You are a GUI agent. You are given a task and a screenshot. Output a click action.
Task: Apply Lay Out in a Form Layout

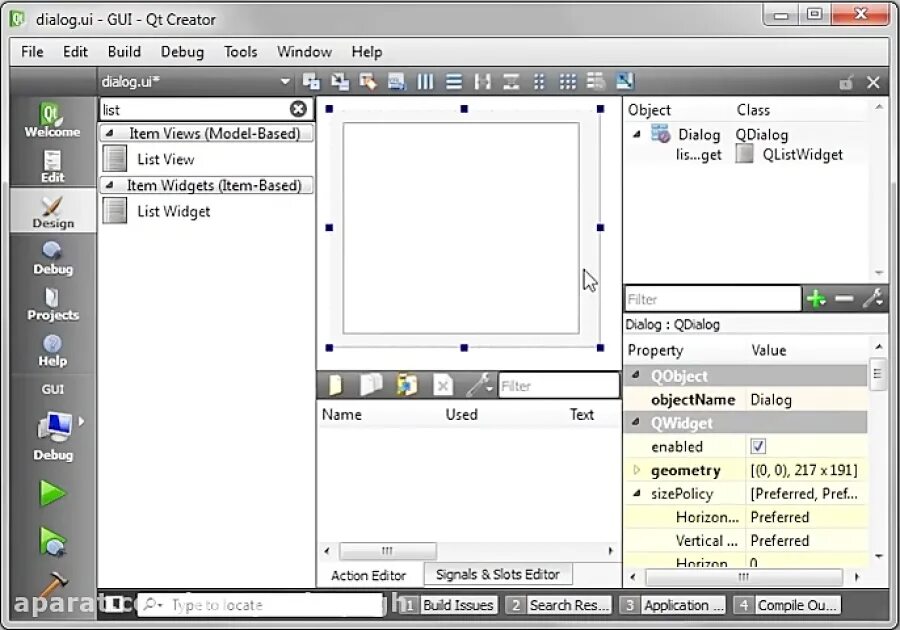click(x=539, y=81)
